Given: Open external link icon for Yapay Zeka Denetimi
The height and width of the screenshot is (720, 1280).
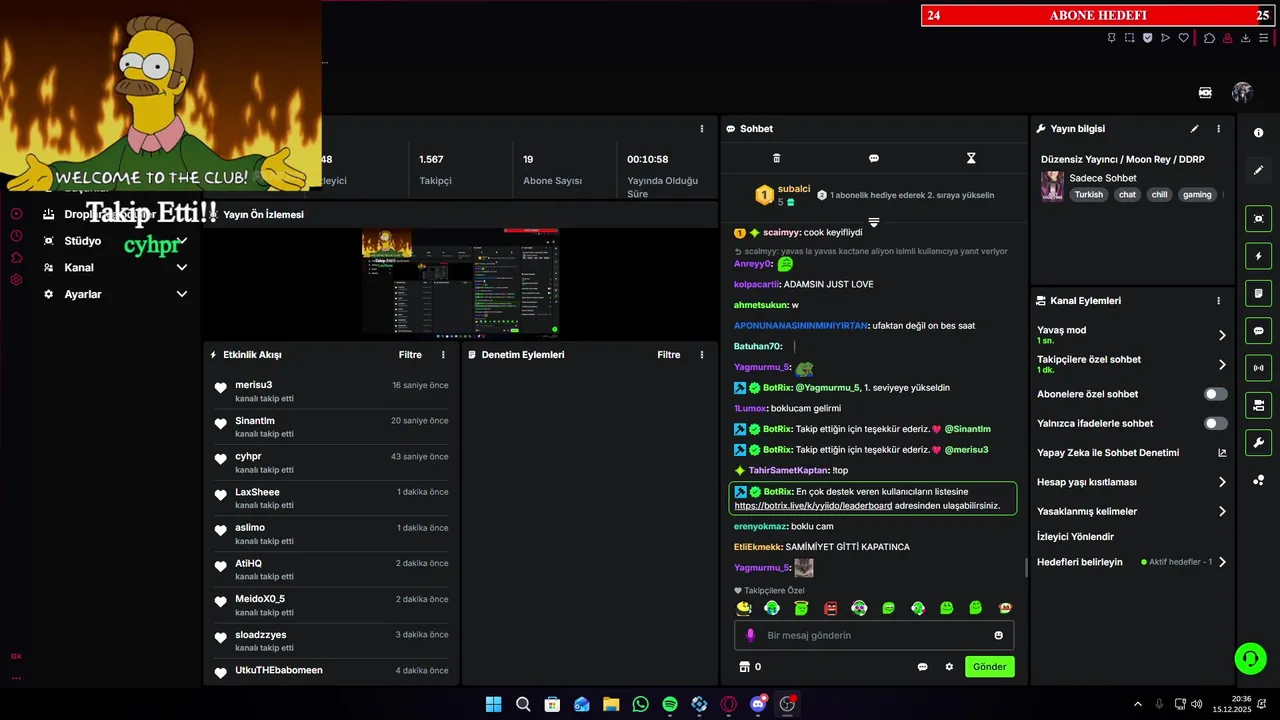Looking at the screenshot, I should point(1221,453).
